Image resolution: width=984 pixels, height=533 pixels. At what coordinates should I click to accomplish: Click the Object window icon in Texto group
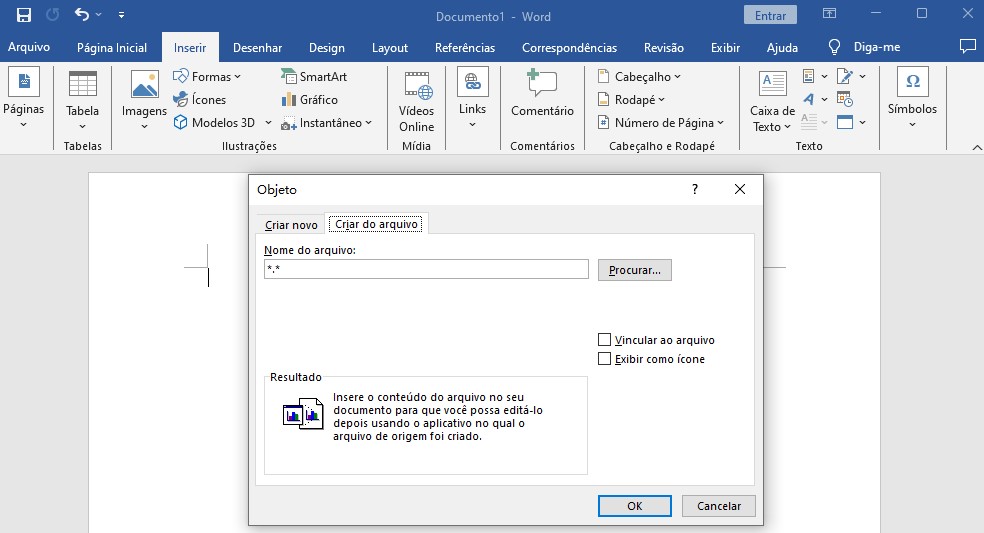click(845, 122)
